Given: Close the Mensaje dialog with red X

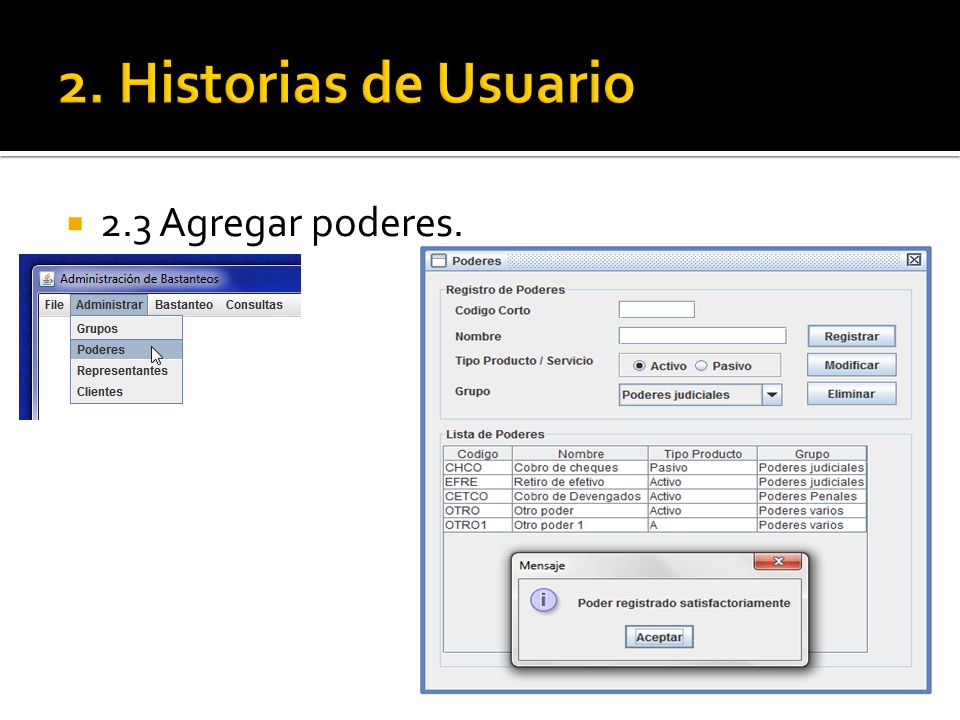Looking at the screenshot, I should tap(778, 561).
